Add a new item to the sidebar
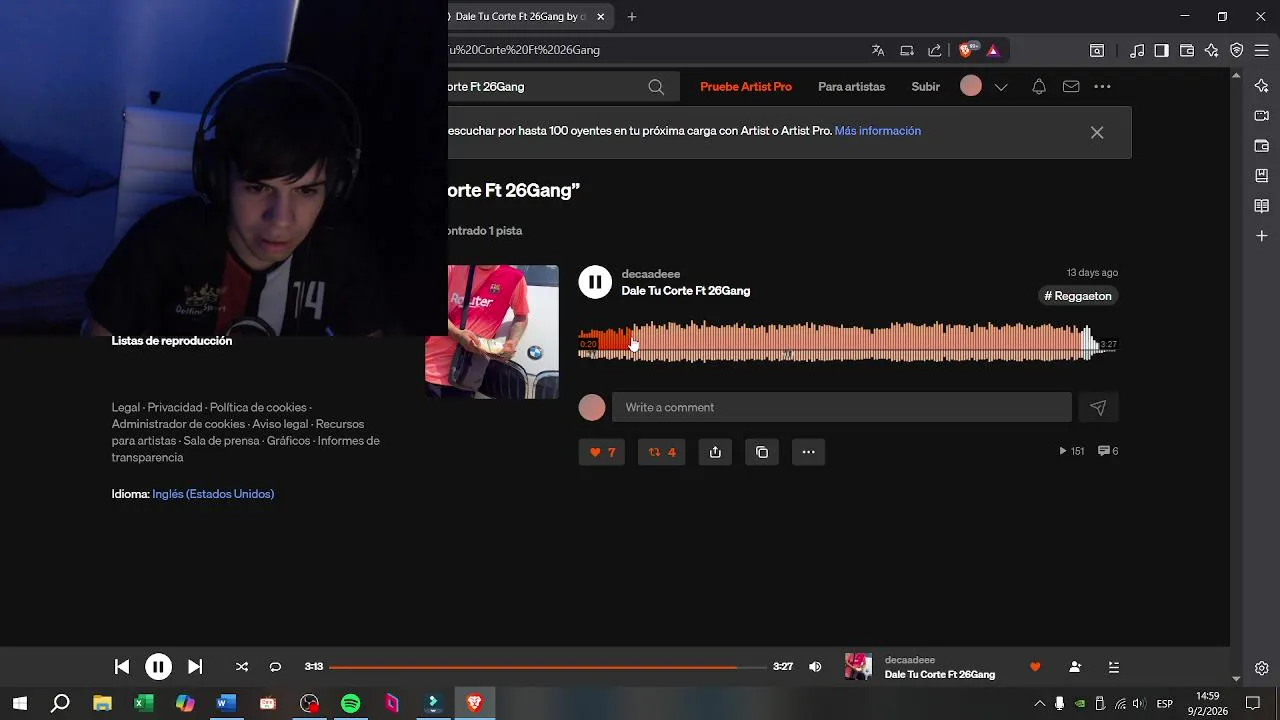The height and width of the screenshot is (720, 1280). pos(1262,236)
